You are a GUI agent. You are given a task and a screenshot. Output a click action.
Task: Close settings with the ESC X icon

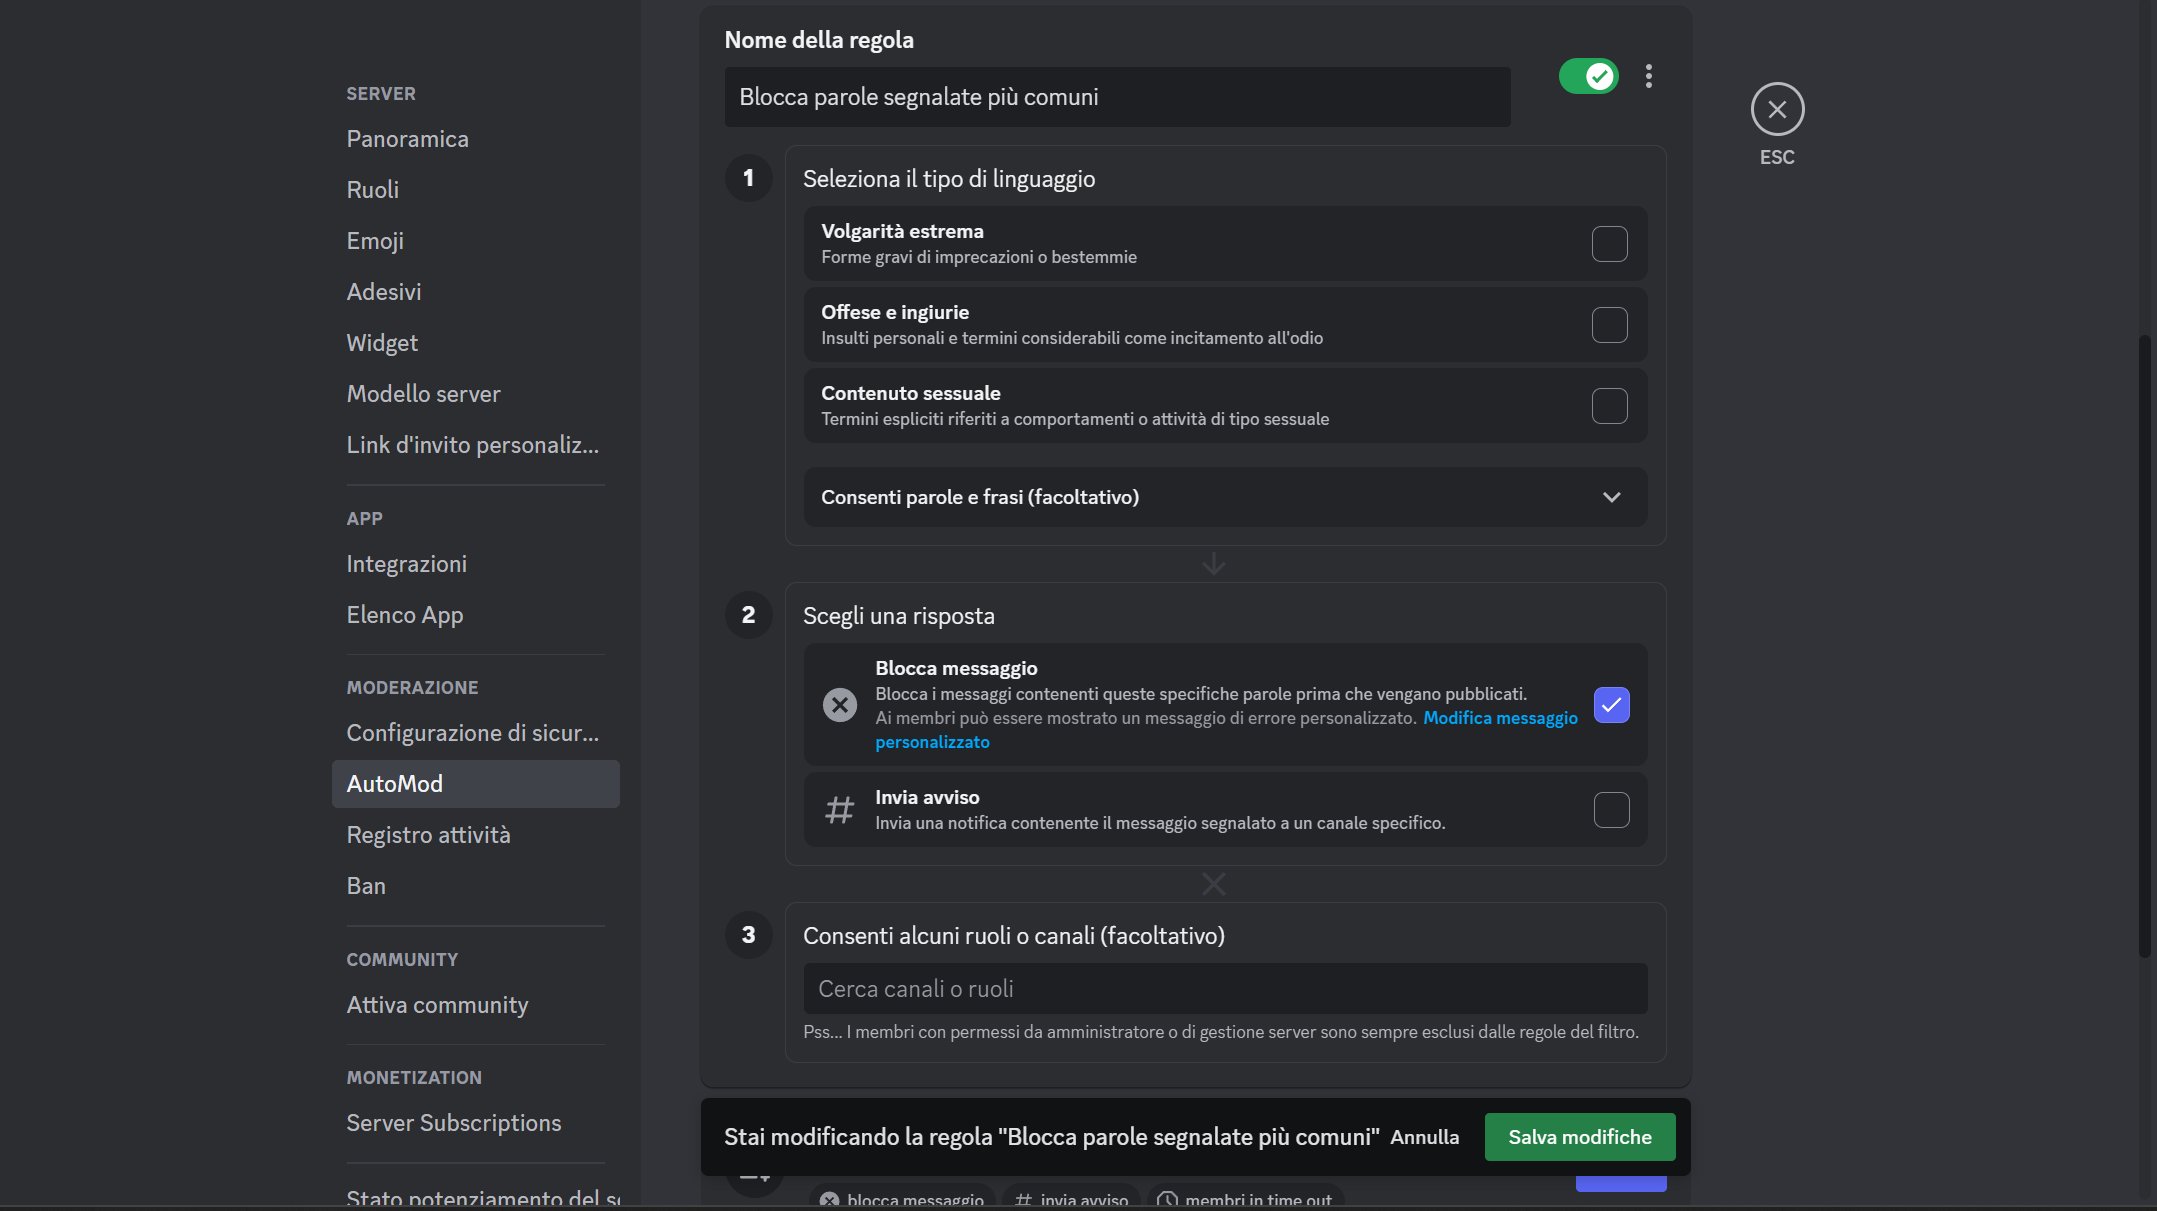point(1777,109)
